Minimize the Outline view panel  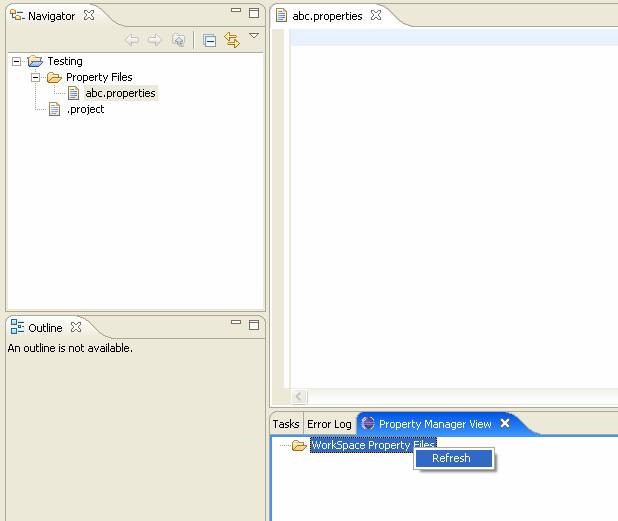pyautogui.click(x=236, y=323)
